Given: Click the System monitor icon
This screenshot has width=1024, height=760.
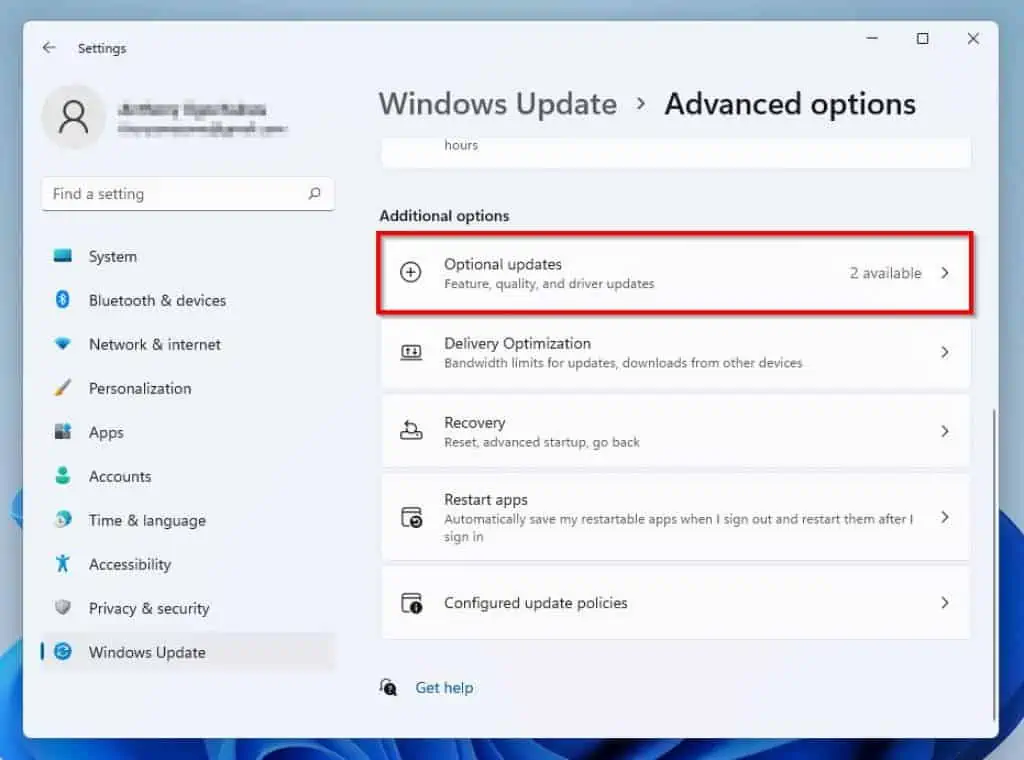Looking at the screenshot, I should click(x=63, y=255).
